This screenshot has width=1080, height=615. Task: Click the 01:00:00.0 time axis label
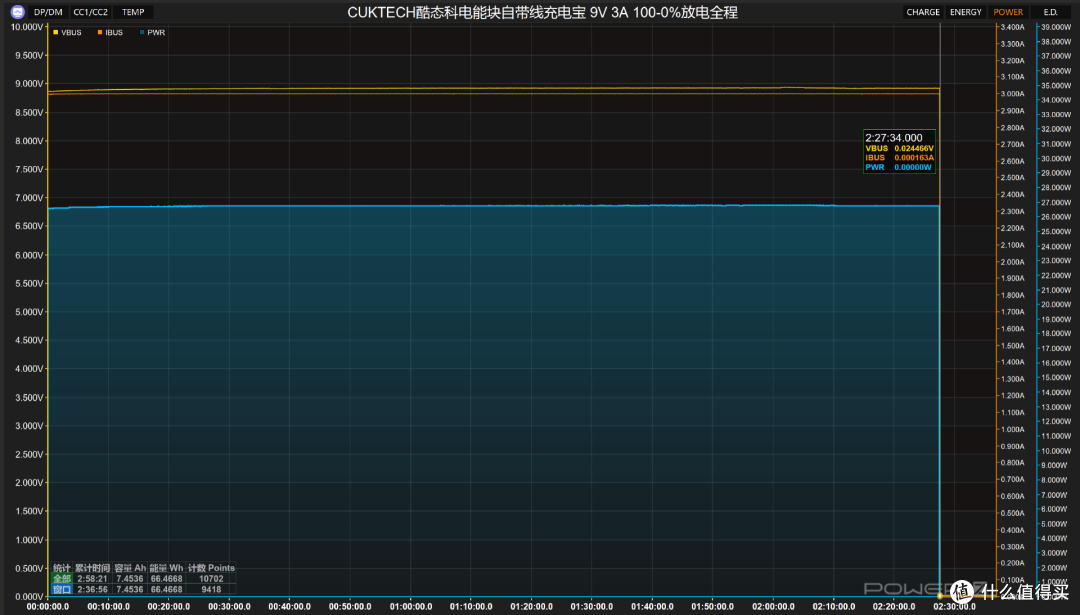pos(411,607)
